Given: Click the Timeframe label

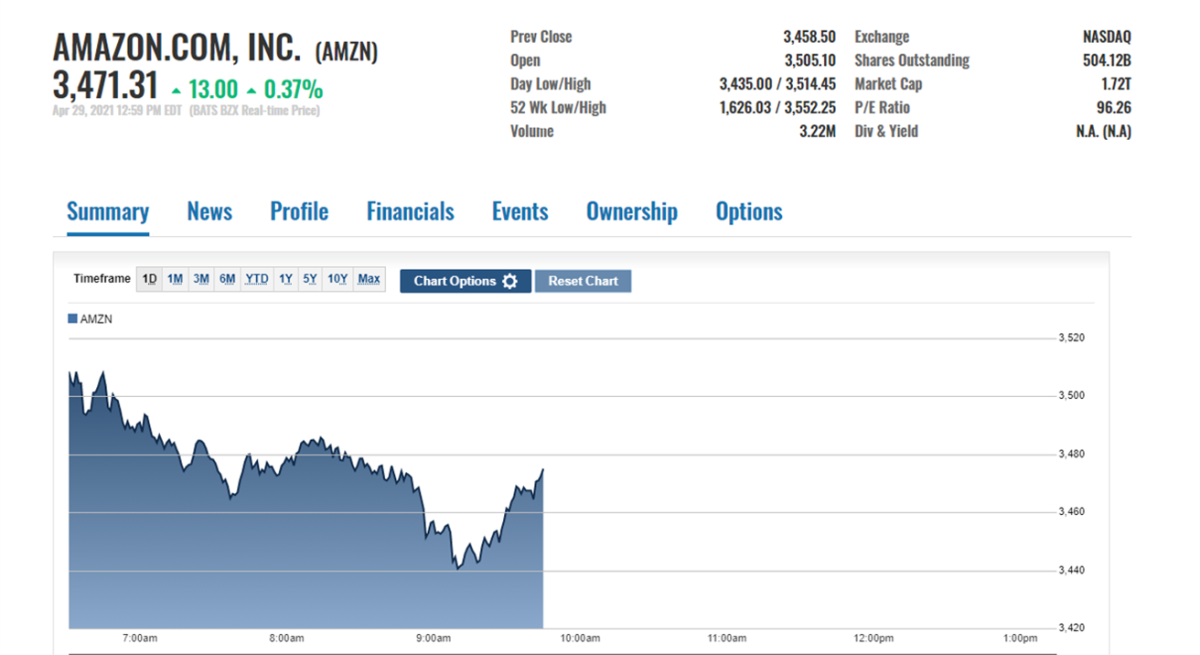Looking at the screenshot, I should (x=102, y=279).
